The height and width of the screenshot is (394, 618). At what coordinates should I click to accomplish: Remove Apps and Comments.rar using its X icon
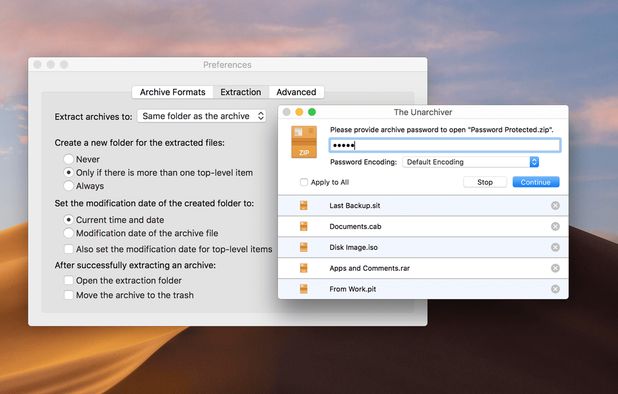(555, 268)
